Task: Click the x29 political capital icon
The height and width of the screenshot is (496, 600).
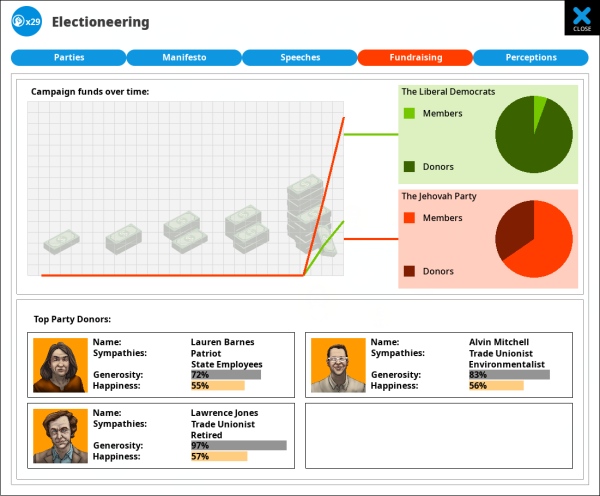Action: pyautogui.click(x=26, y=21)
